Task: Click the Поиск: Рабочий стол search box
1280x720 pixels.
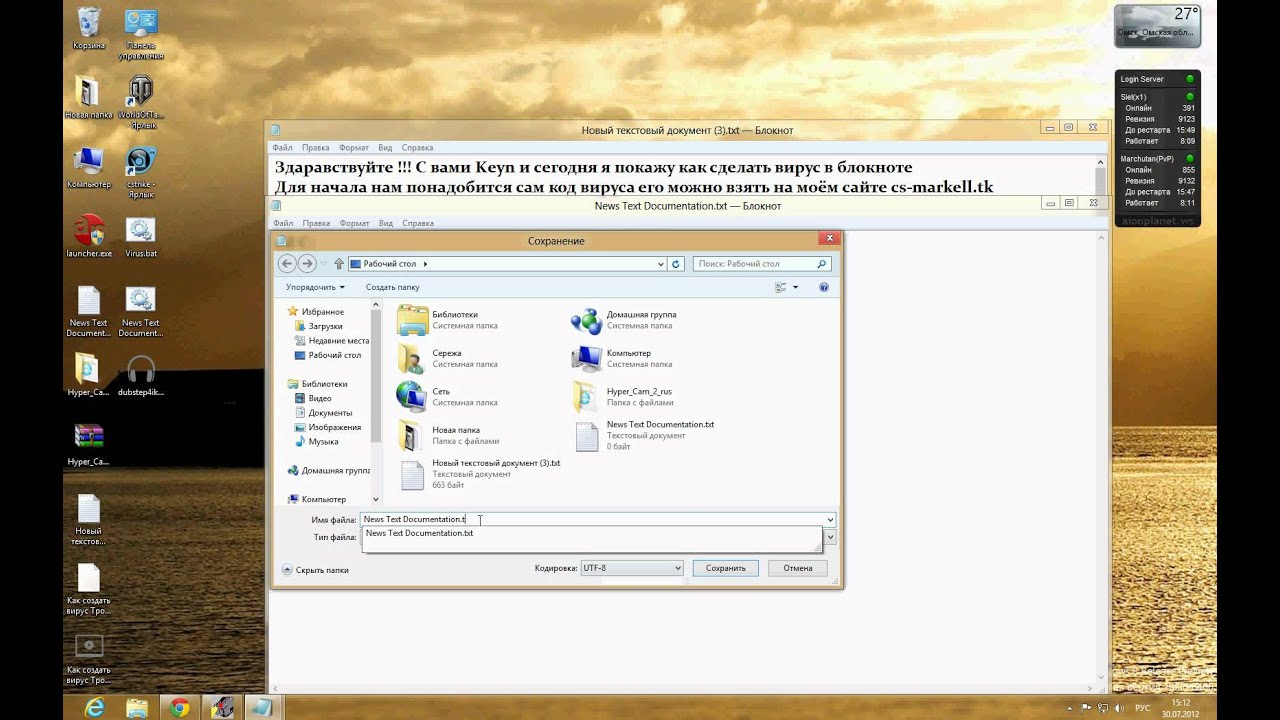Action: (x=762, y=264)
